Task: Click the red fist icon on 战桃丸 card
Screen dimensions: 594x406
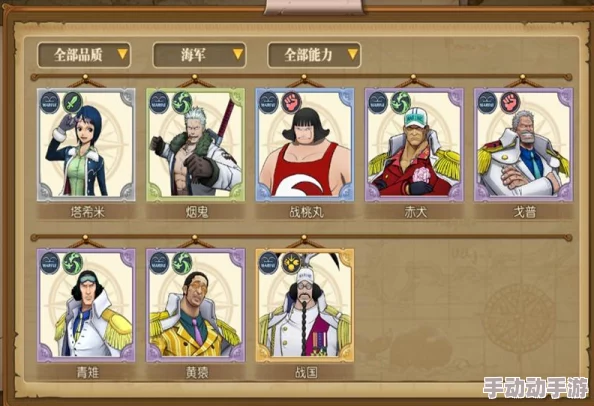Action: pos(291,102)
